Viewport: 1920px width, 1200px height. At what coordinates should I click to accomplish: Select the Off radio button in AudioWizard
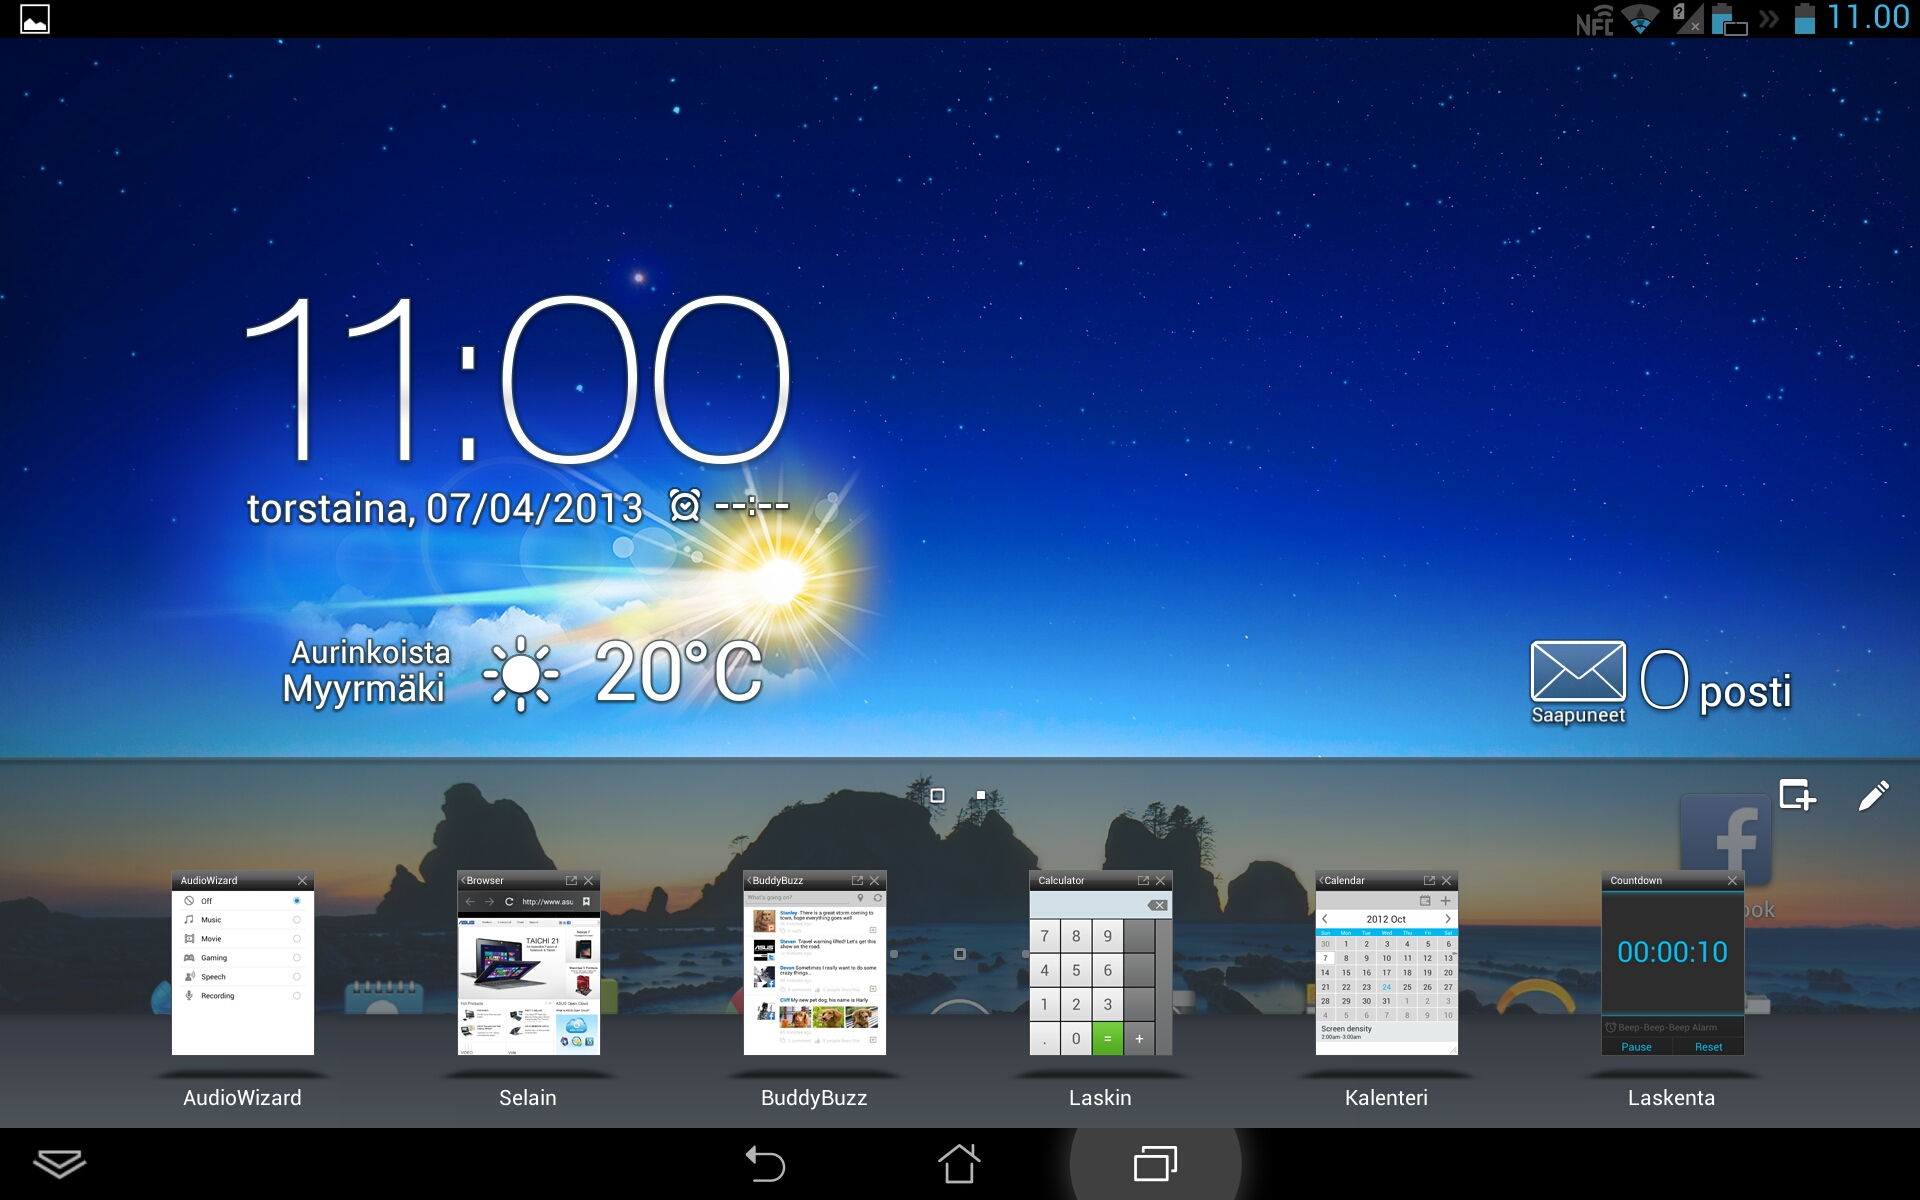(x=297, y=901)
